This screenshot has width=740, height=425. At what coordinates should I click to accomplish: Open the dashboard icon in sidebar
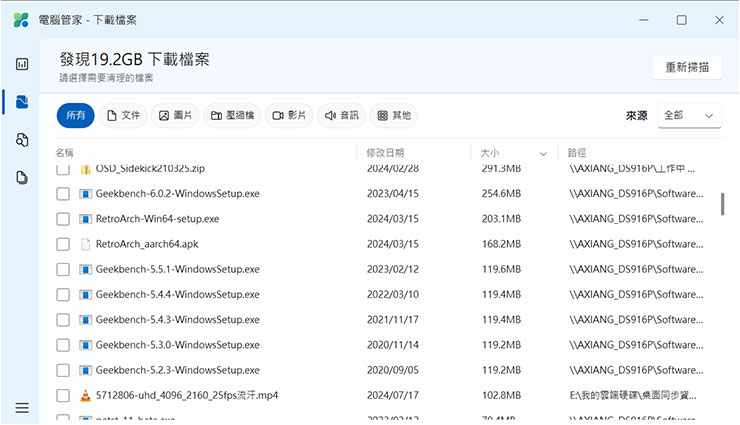click(22, 64)
